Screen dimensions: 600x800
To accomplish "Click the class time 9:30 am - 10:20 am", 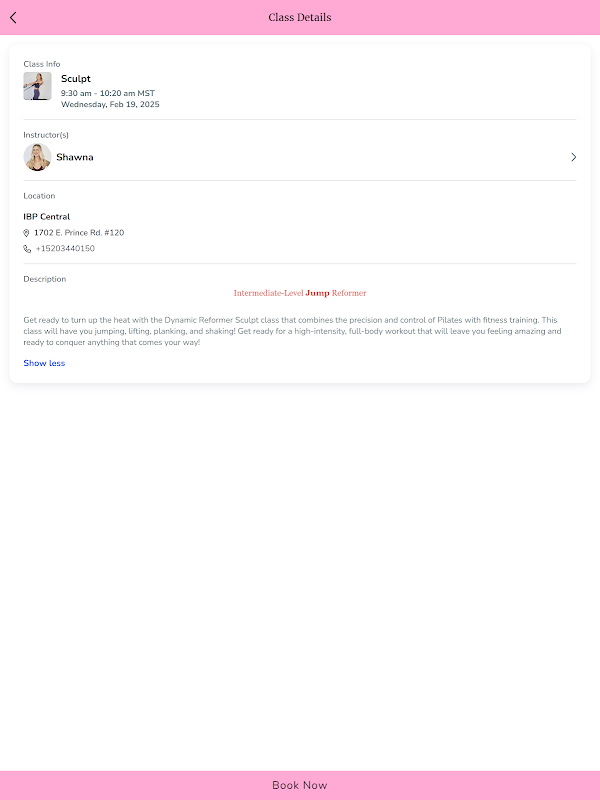I will (x=107, y=93).
